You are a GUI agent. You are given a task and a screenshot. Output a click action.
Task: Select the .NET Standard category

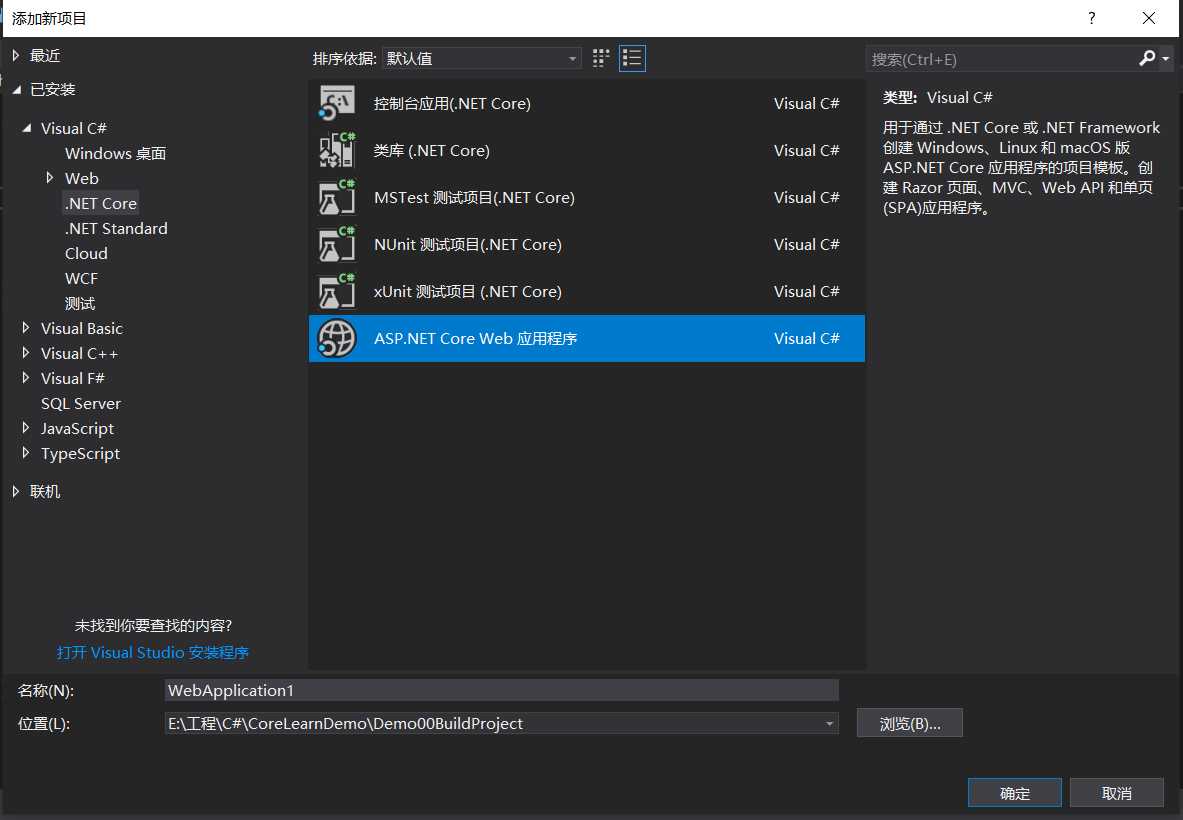click(x=116, y=229)
